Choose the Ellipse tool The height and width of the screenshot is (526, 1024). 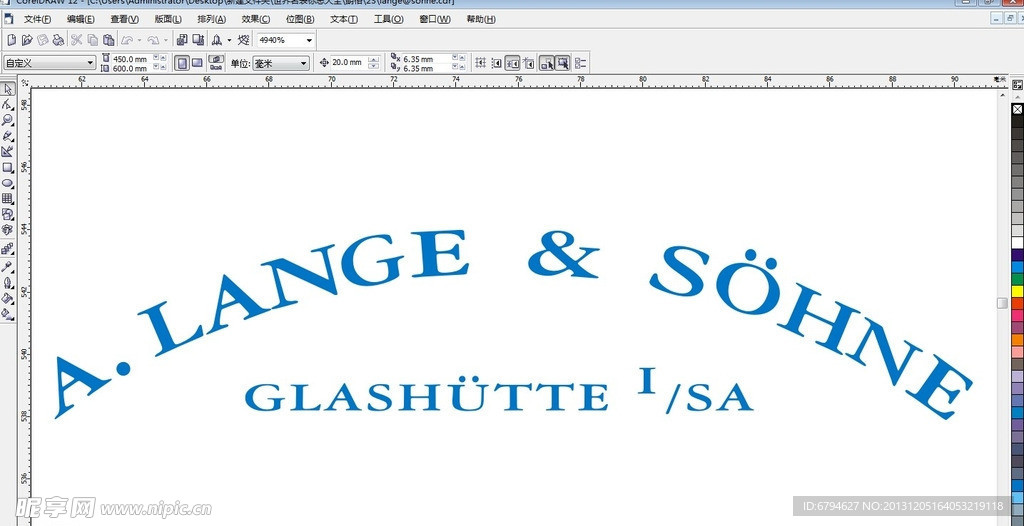pyautogui.click(x=7, y=184)
